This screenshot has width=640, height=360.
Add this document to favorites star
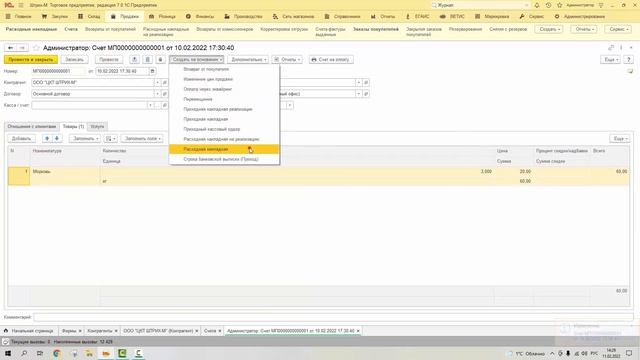36,48
